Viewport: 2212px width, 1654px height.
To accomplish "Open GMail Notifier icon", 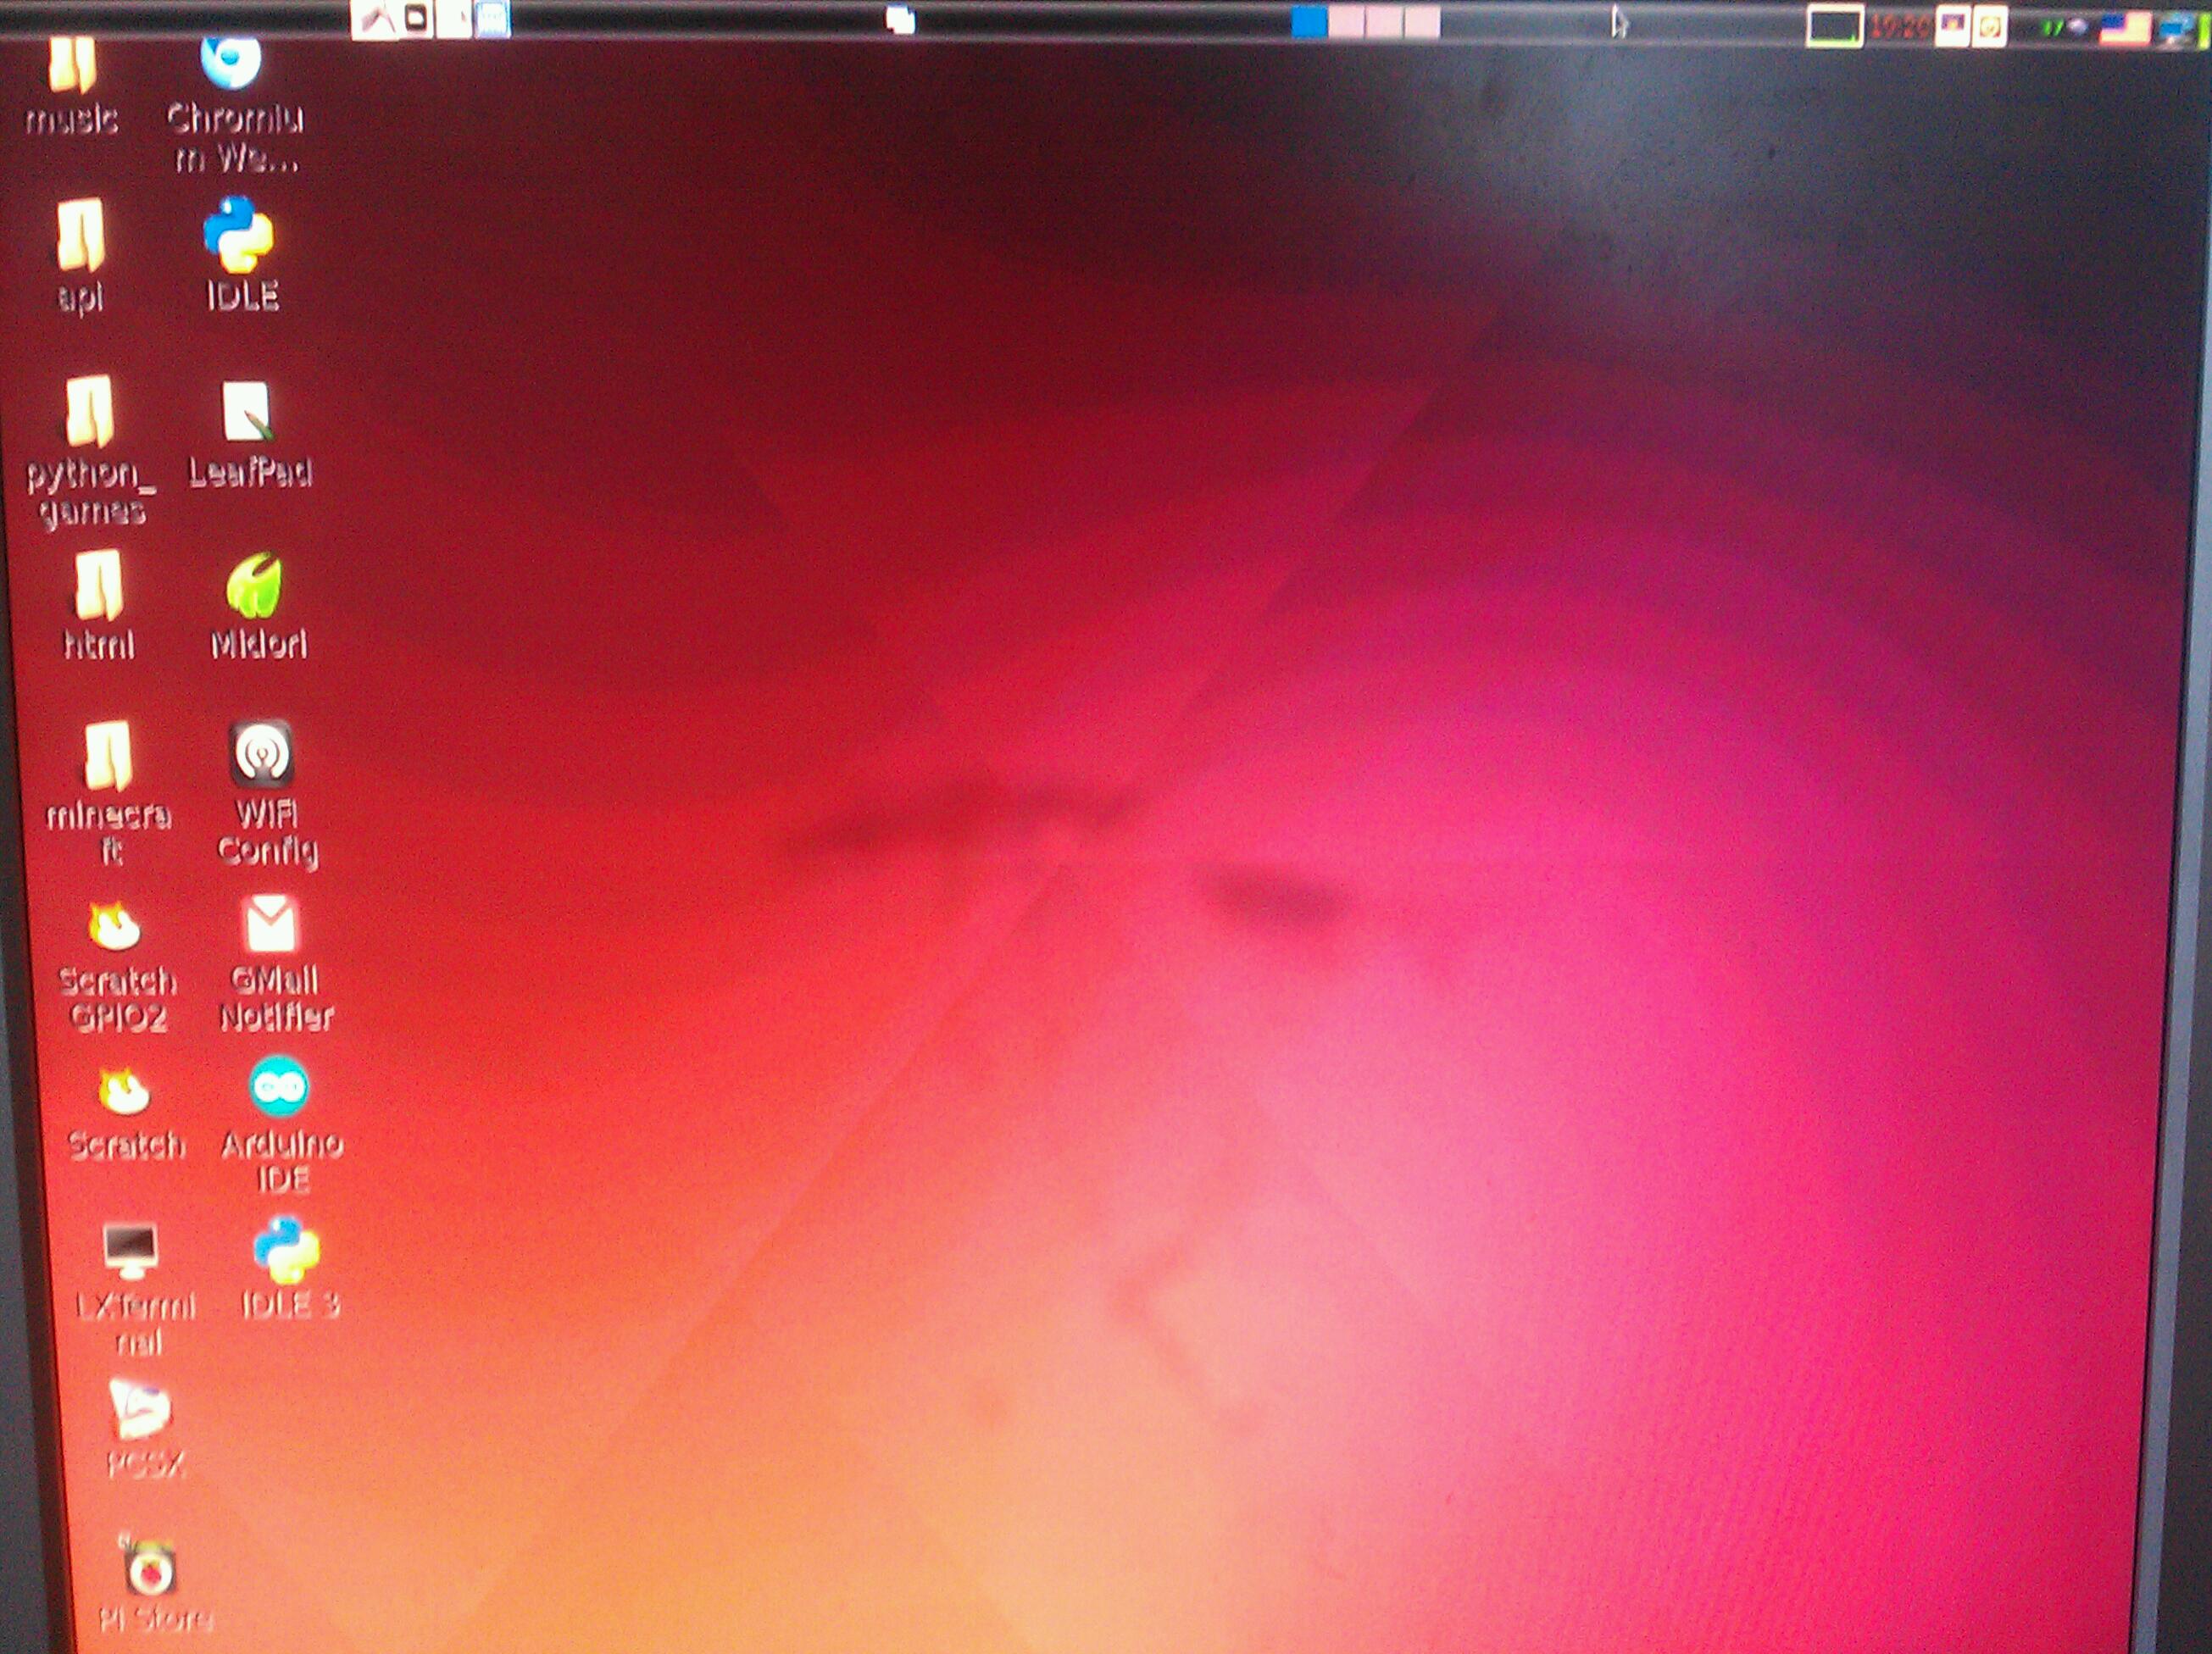I will (271, 924).
